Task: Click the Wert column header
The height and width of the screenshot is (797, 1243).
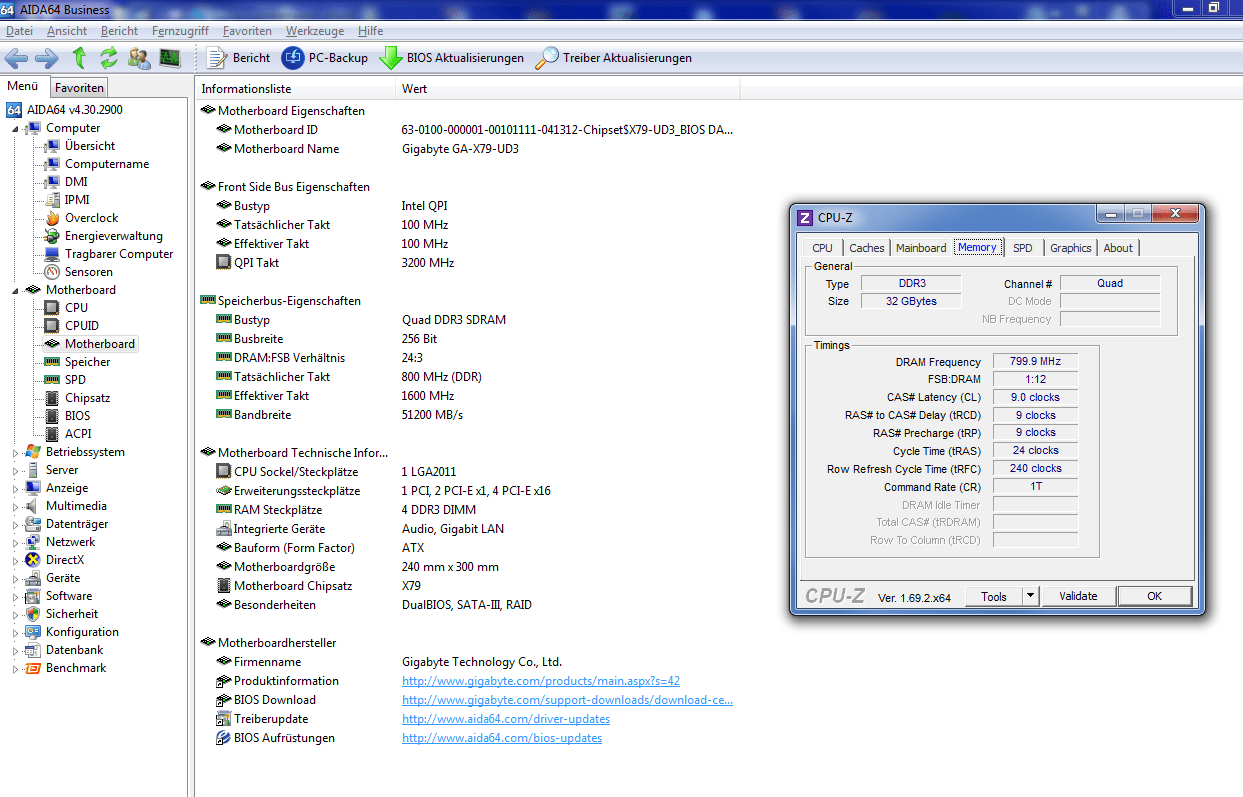Action: (x=568, y=89)
